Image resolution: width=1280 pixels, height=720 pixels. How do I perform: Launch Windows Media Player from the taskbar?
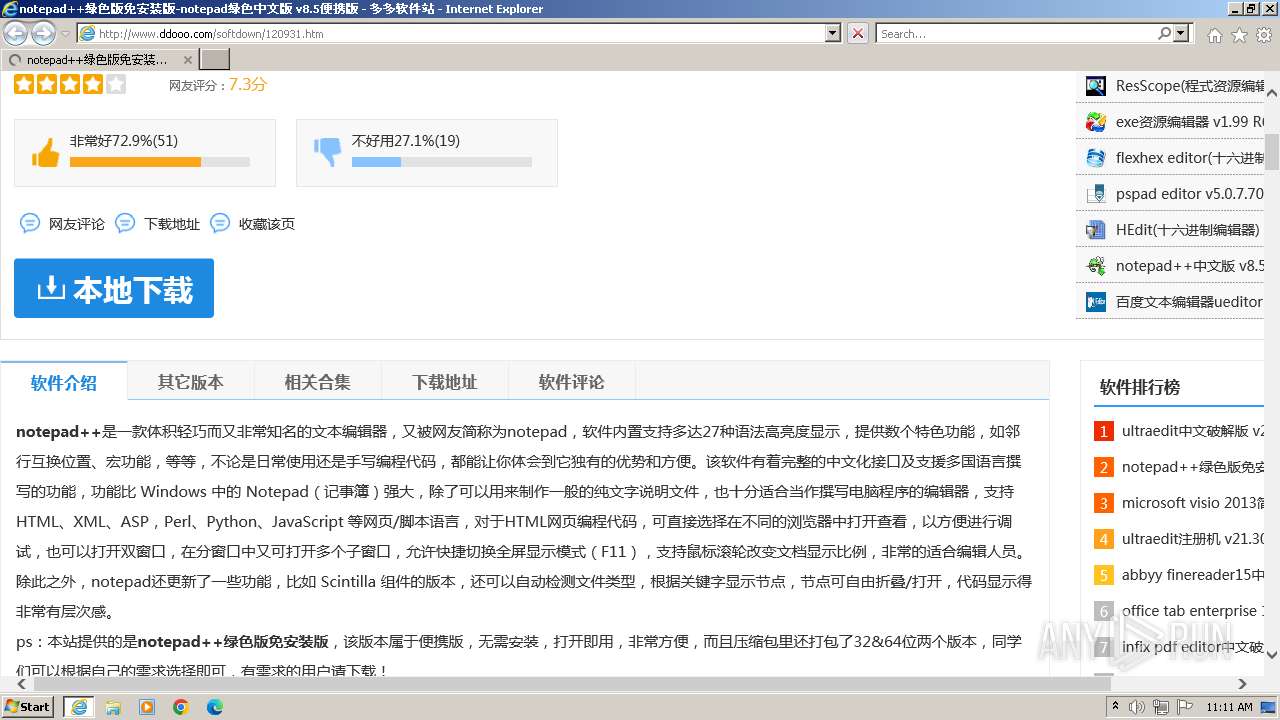pos(147,707)
